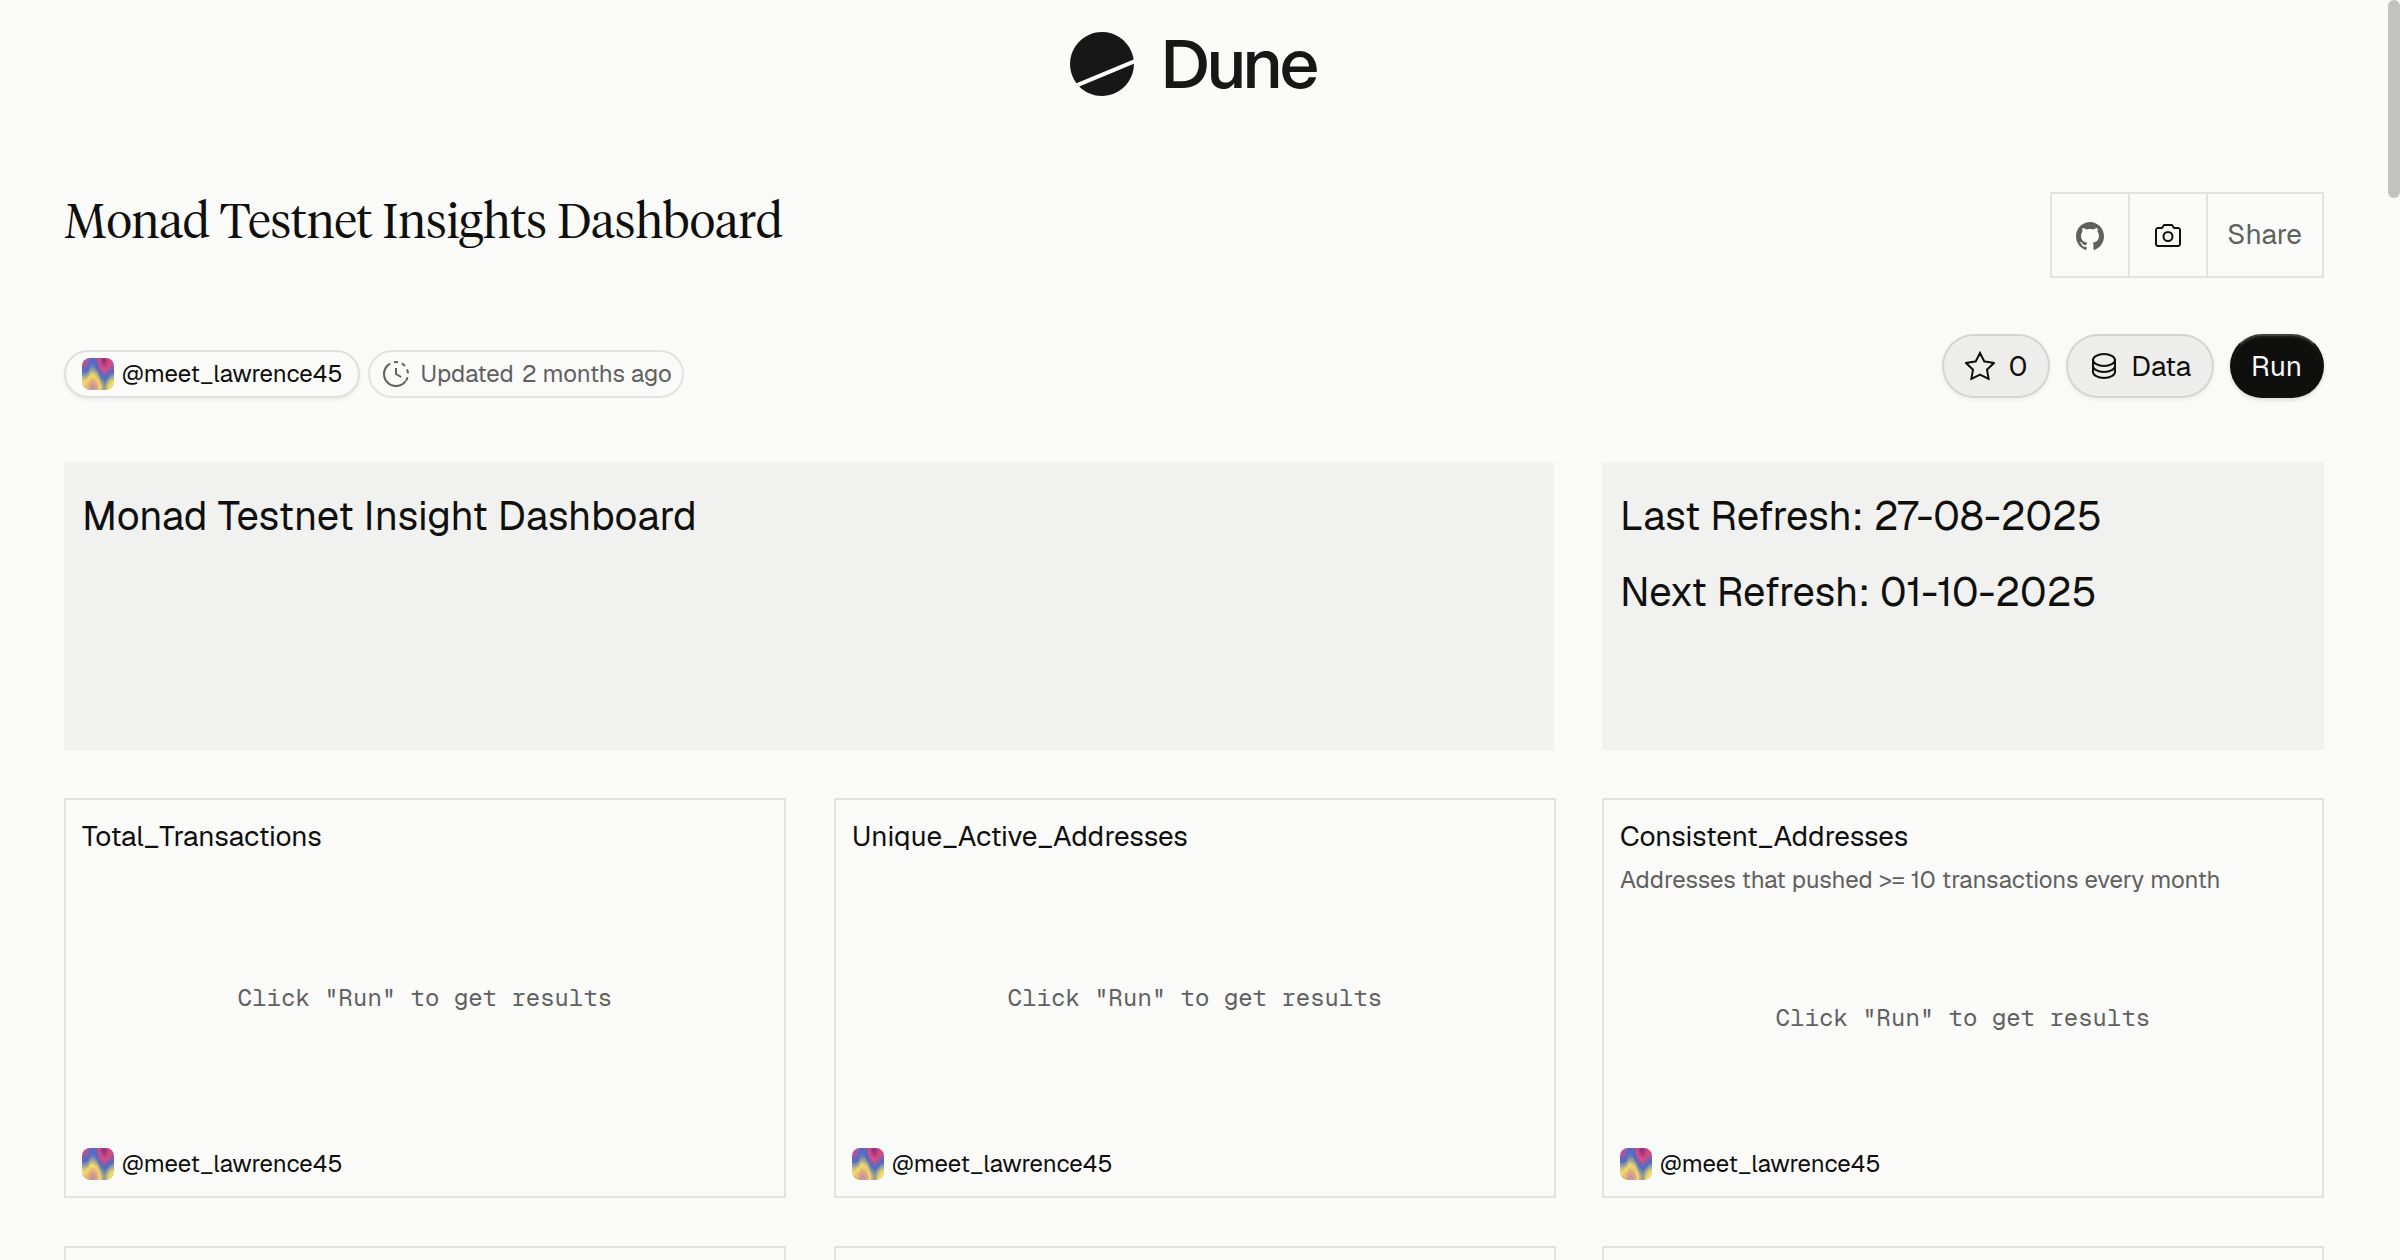Click Consistent_Addresses card's Run placeholder message
Screen dimensions: 2400x1260
pos(1962,1018)
